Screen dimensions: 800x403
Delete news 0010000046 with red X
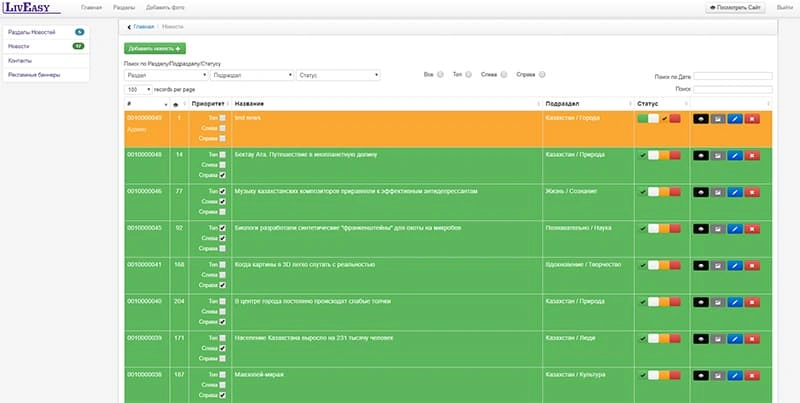752,192
